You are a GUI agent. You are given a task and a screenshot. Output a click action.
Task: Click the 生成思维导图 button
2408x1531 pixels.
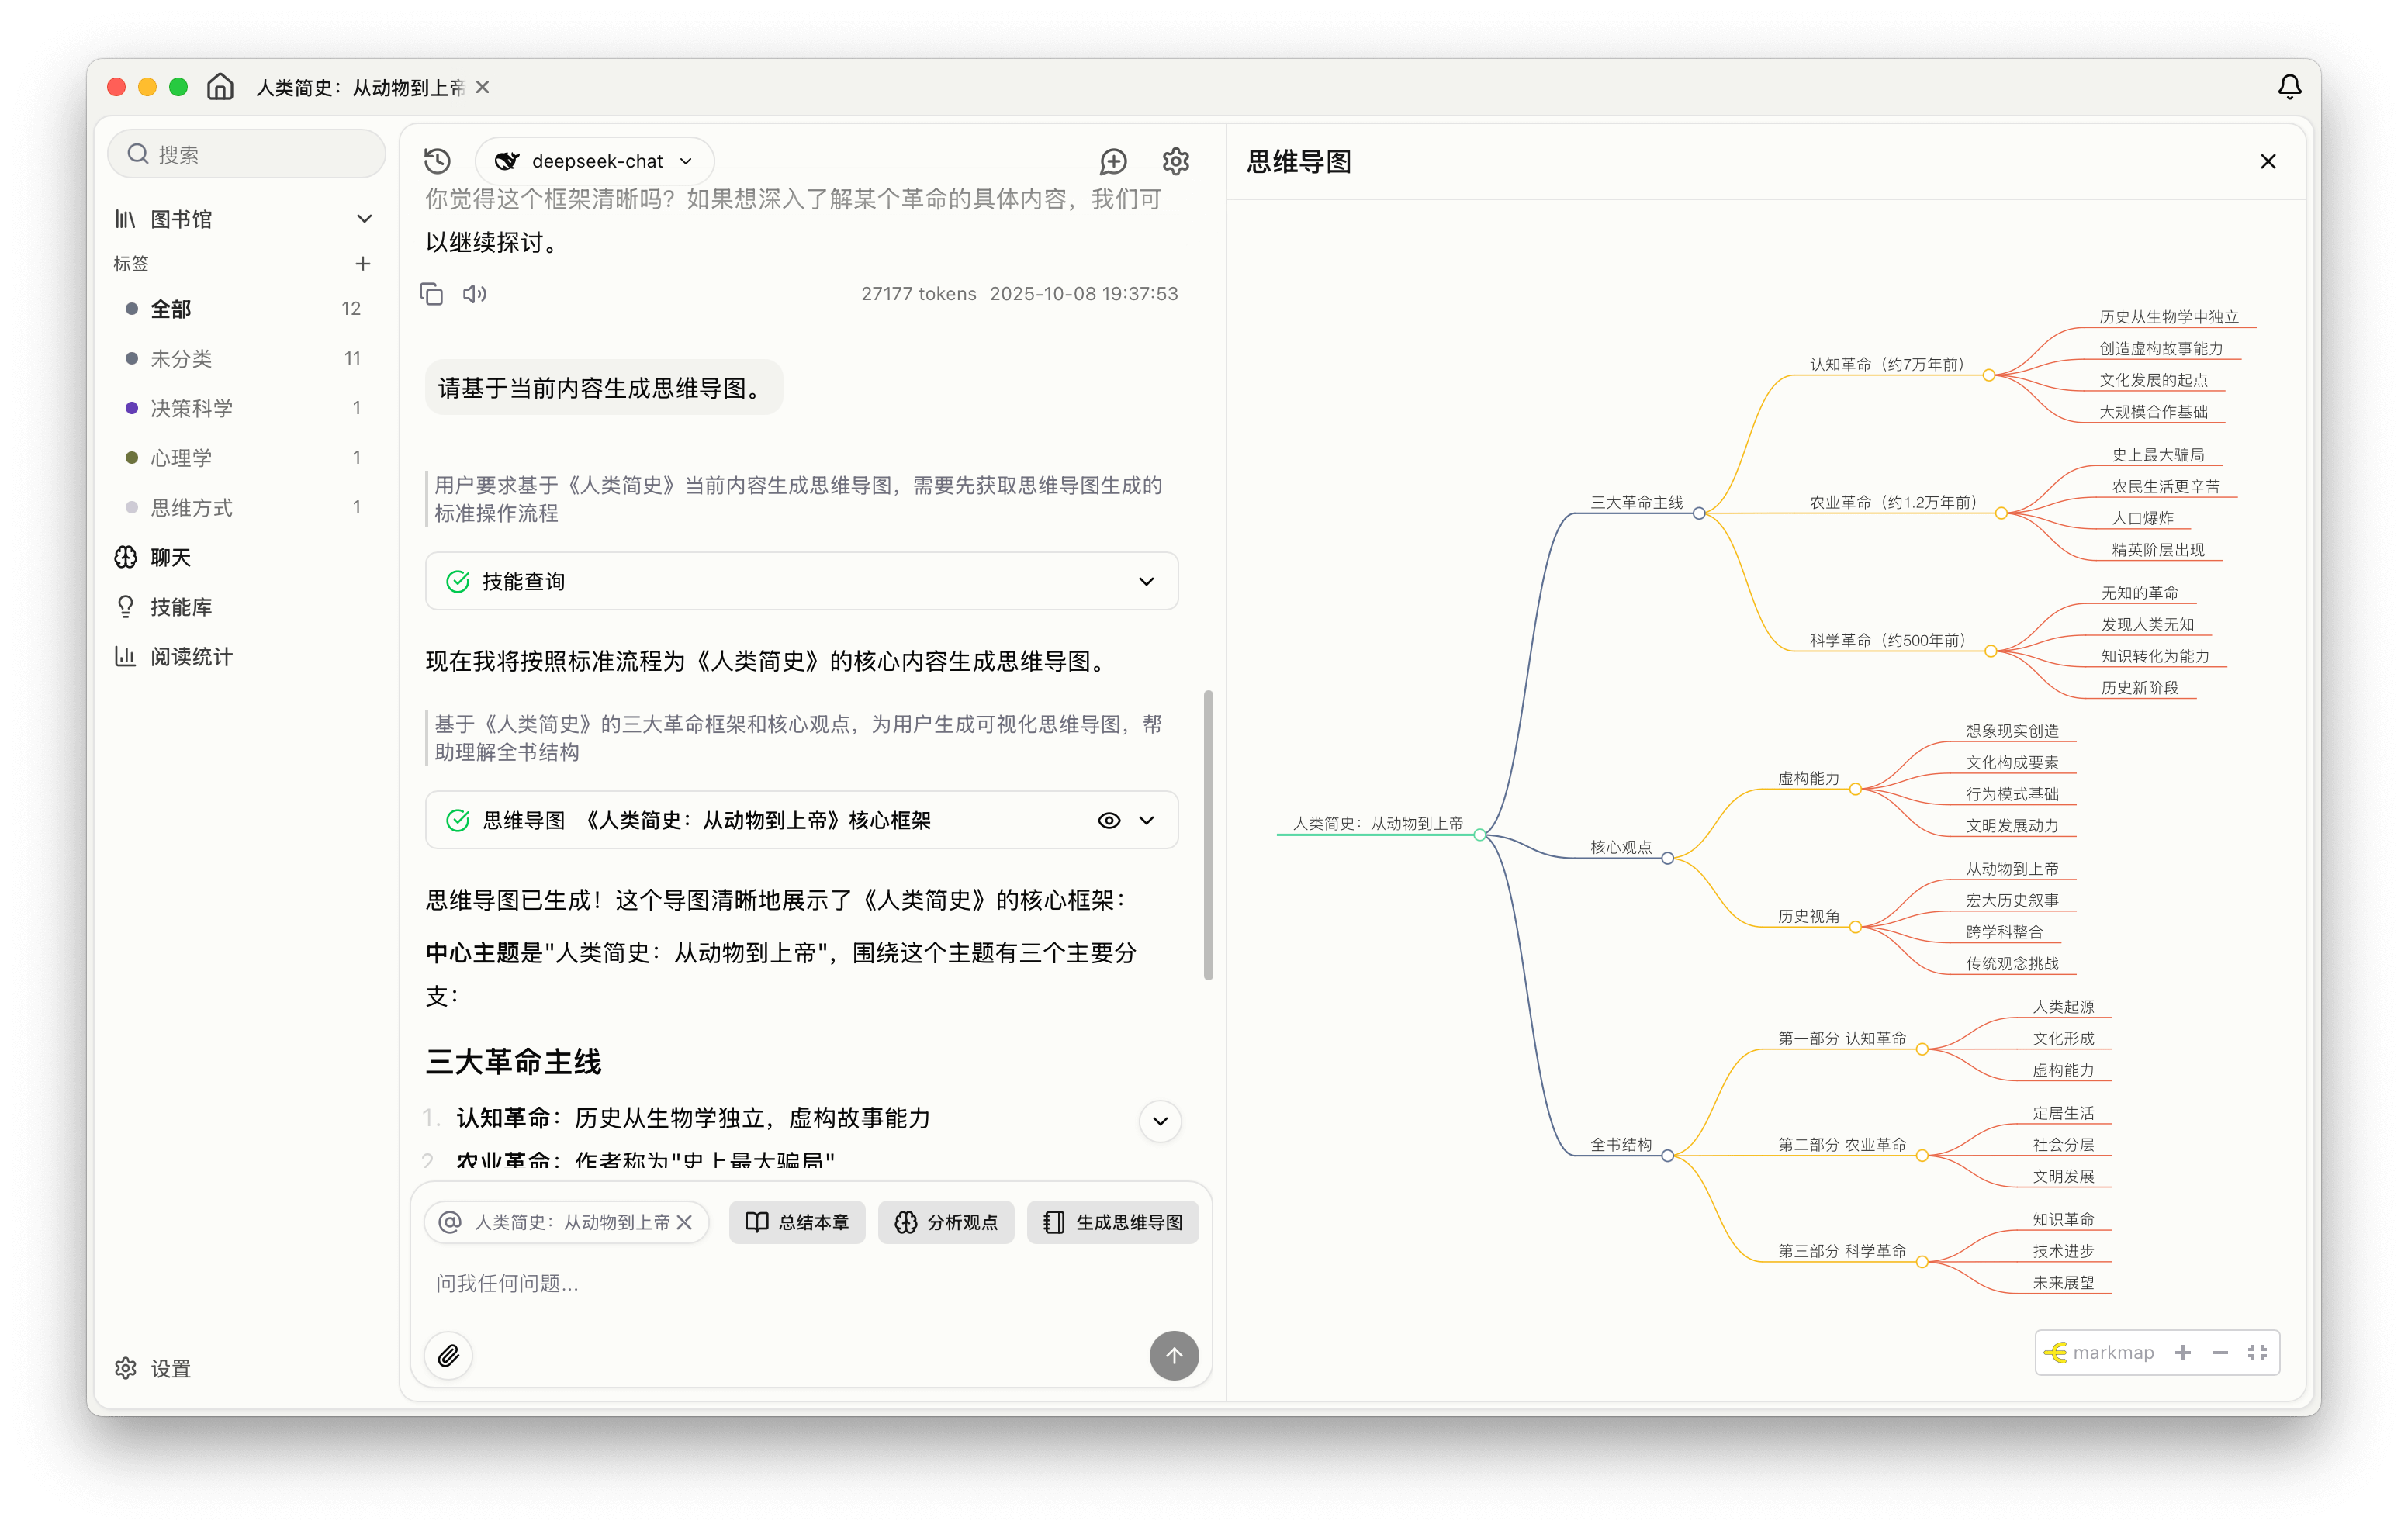[x=1112, y=1222]
